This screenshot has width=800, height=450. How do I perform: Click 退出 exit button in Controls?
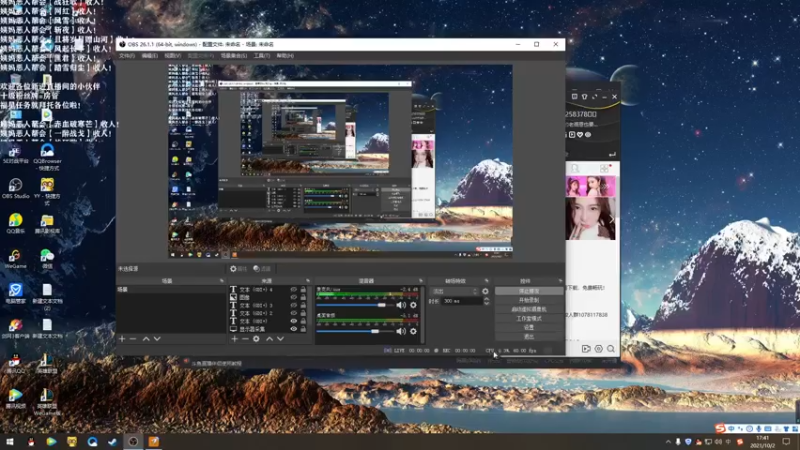point(529,337)
